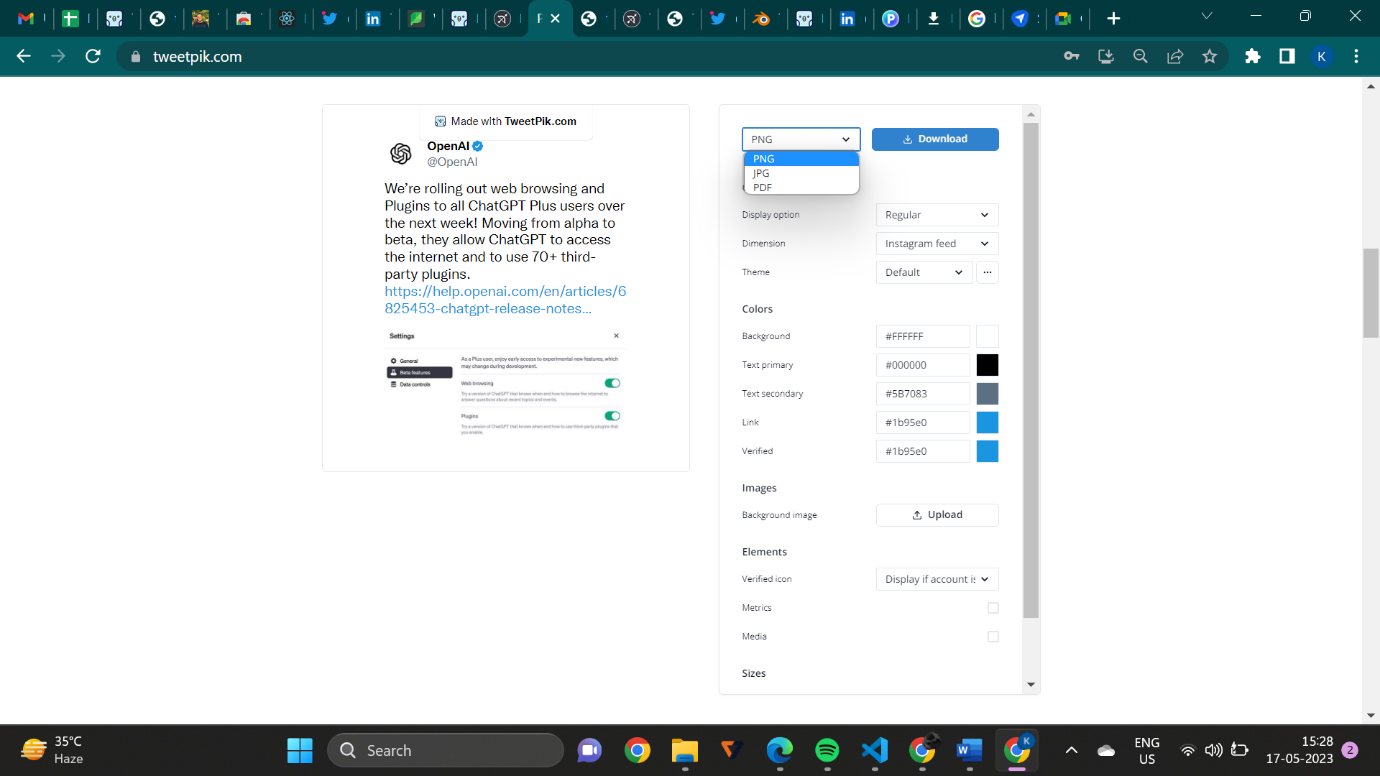The height and width of the screenshot is (776, 1380).
Task: Click the taskbar Search box
Action: (x=445, y=750)
